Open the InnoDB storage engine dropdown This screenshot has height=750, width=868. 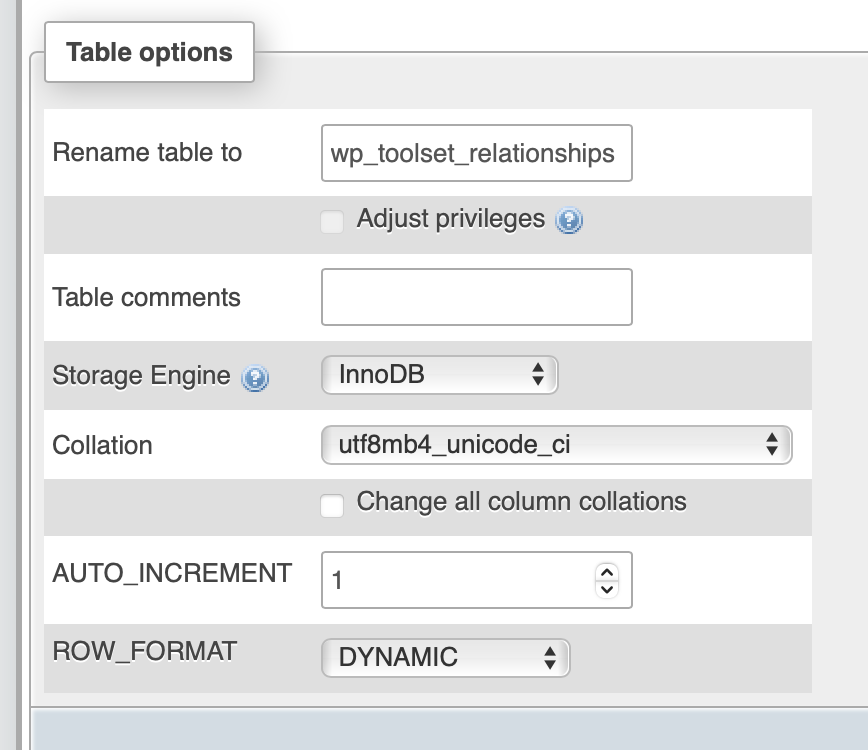[x=439, y=375]
